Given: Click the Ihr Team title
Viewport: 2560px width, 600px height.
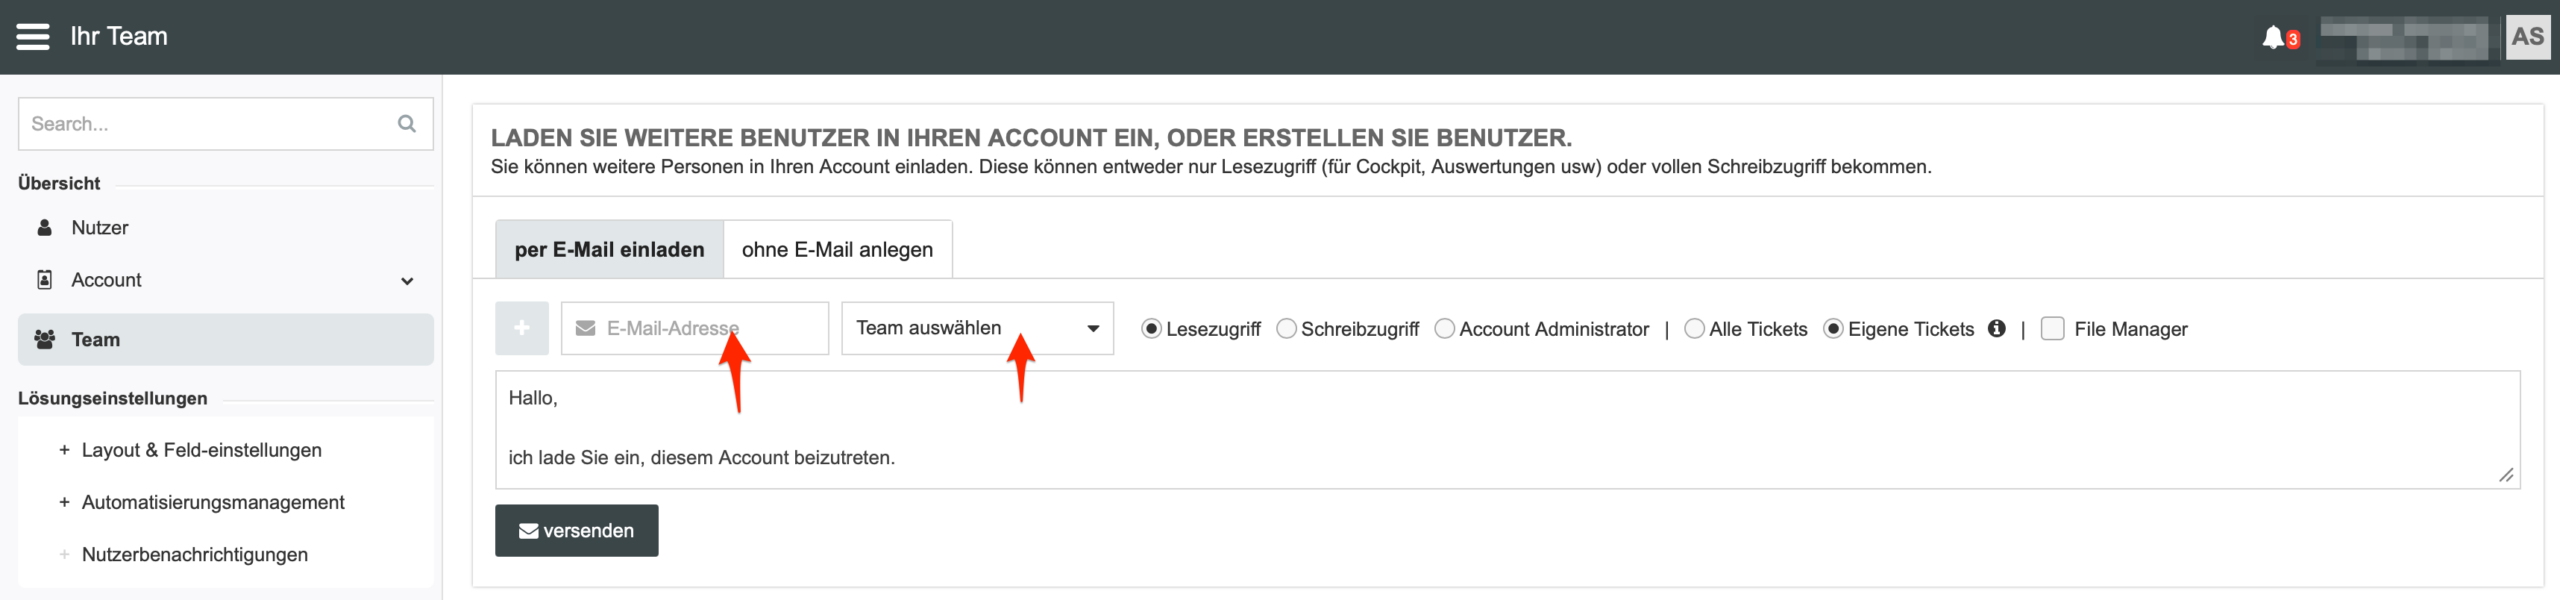Looking at the screenshot, I should 119,36.
